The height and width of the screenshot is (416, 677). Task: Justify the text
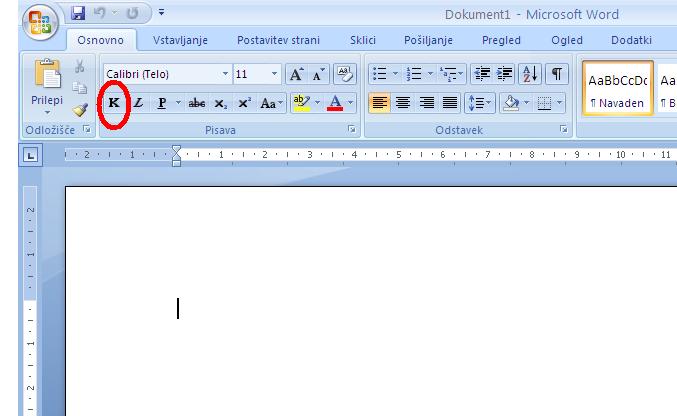pyautogui.click(x=450, y=103)
